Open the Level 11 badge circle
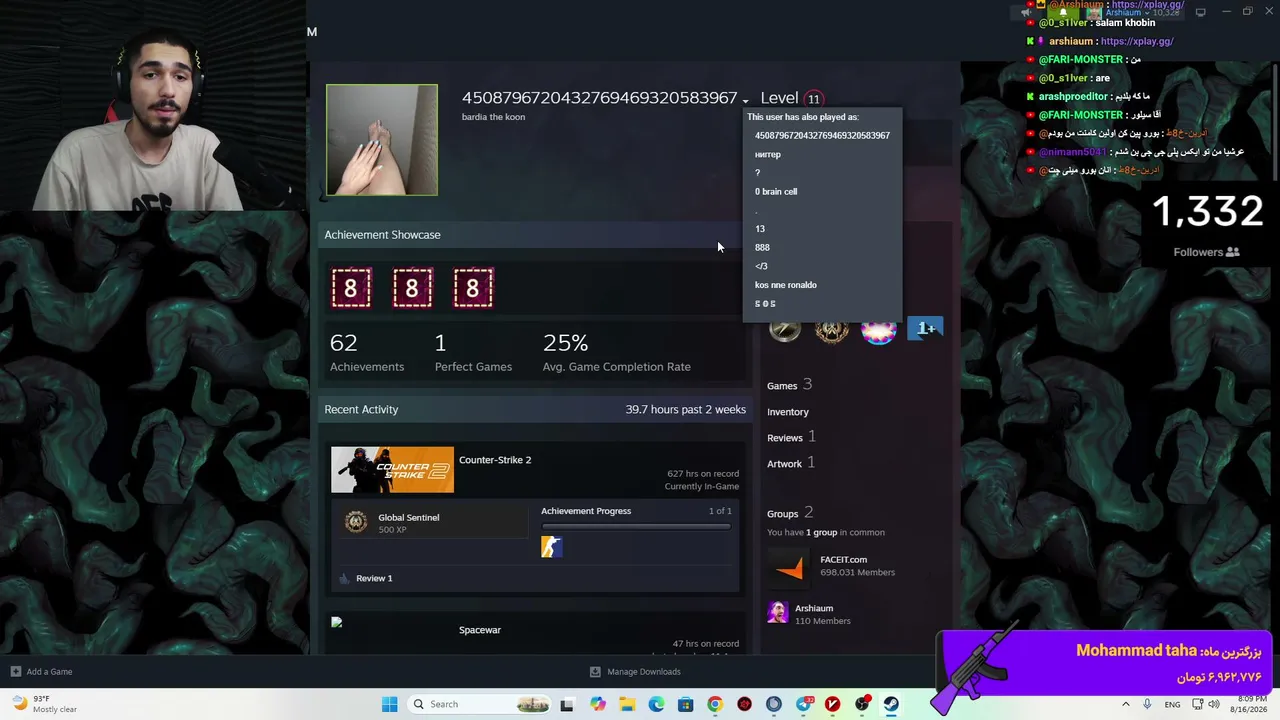This screenshot has width=1280, height=720. tap(813, 99)
